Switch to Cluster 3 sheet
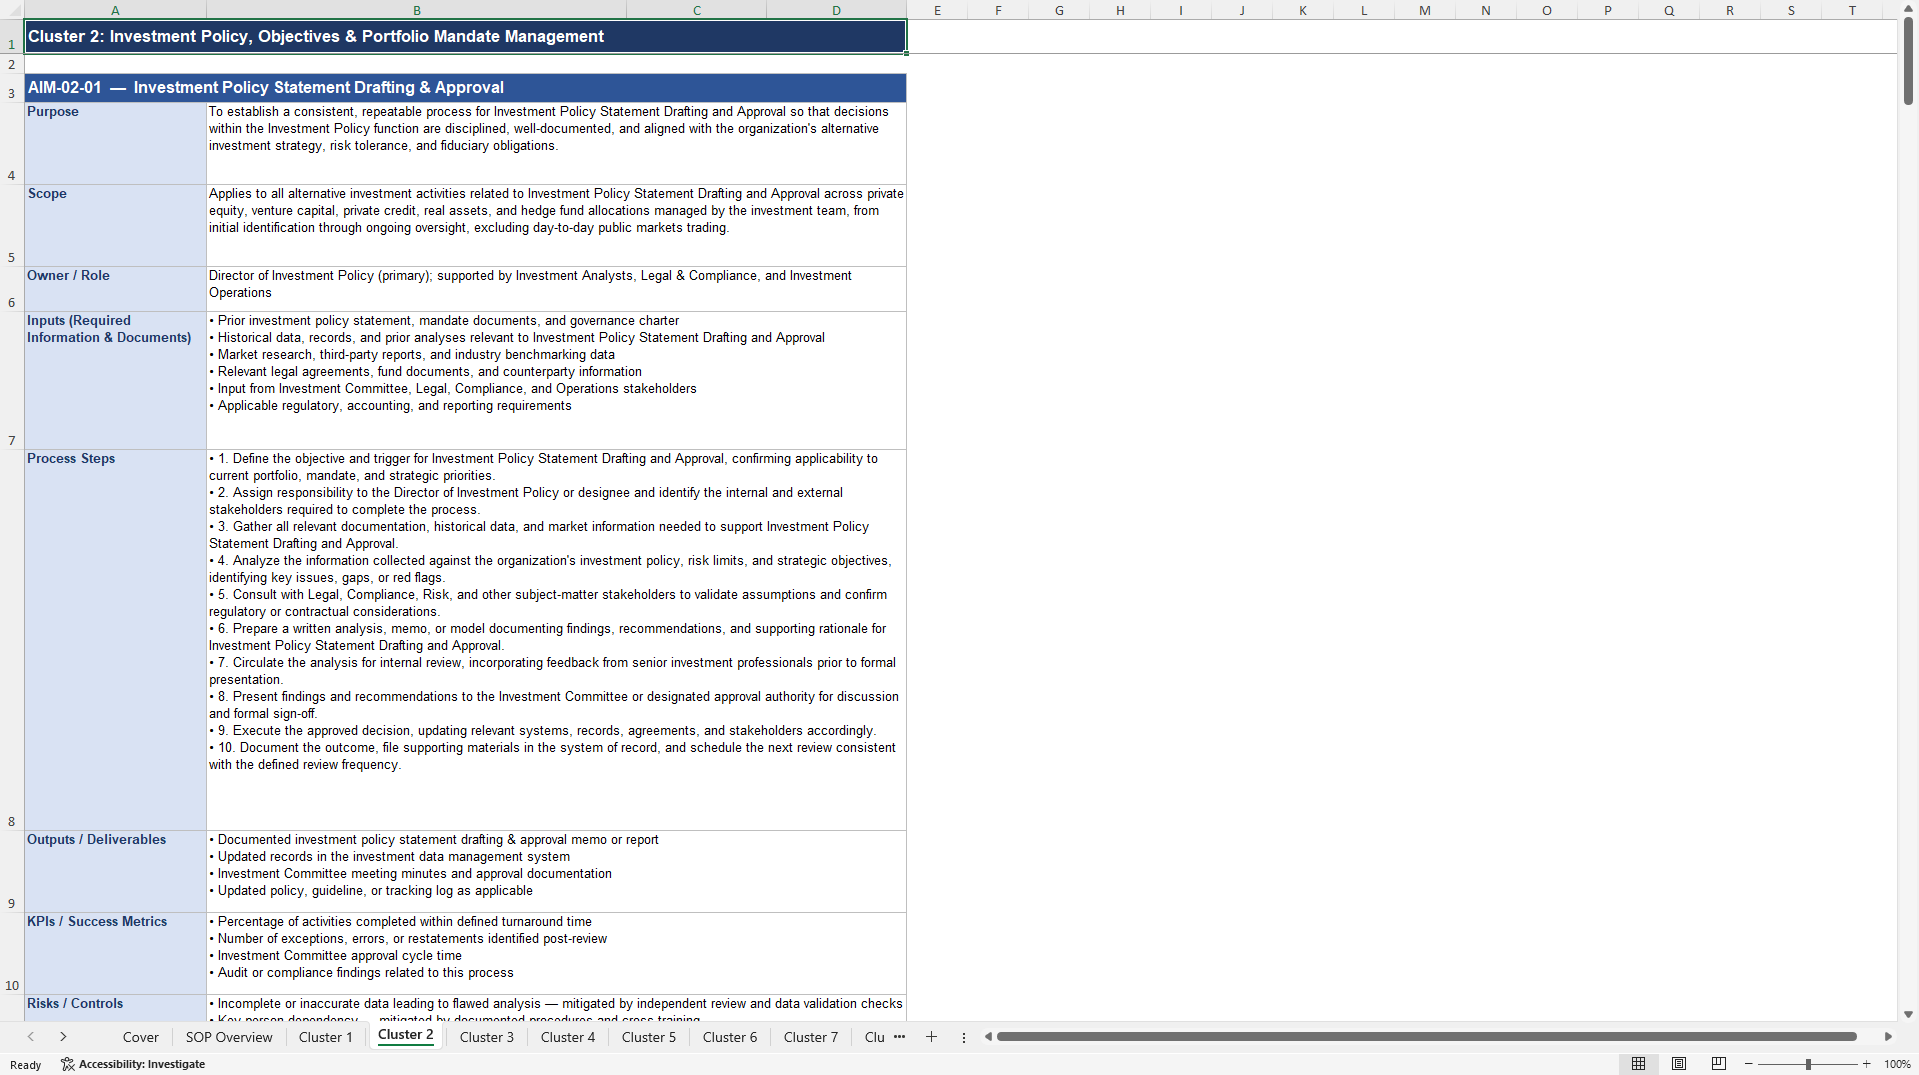 (487, 1037)
